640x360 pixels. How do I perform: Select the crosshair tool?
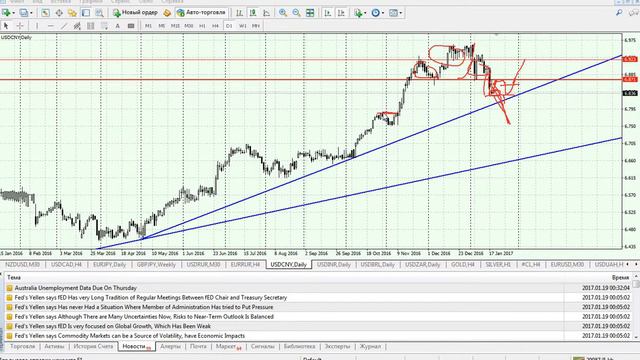[x=20, y=26]
